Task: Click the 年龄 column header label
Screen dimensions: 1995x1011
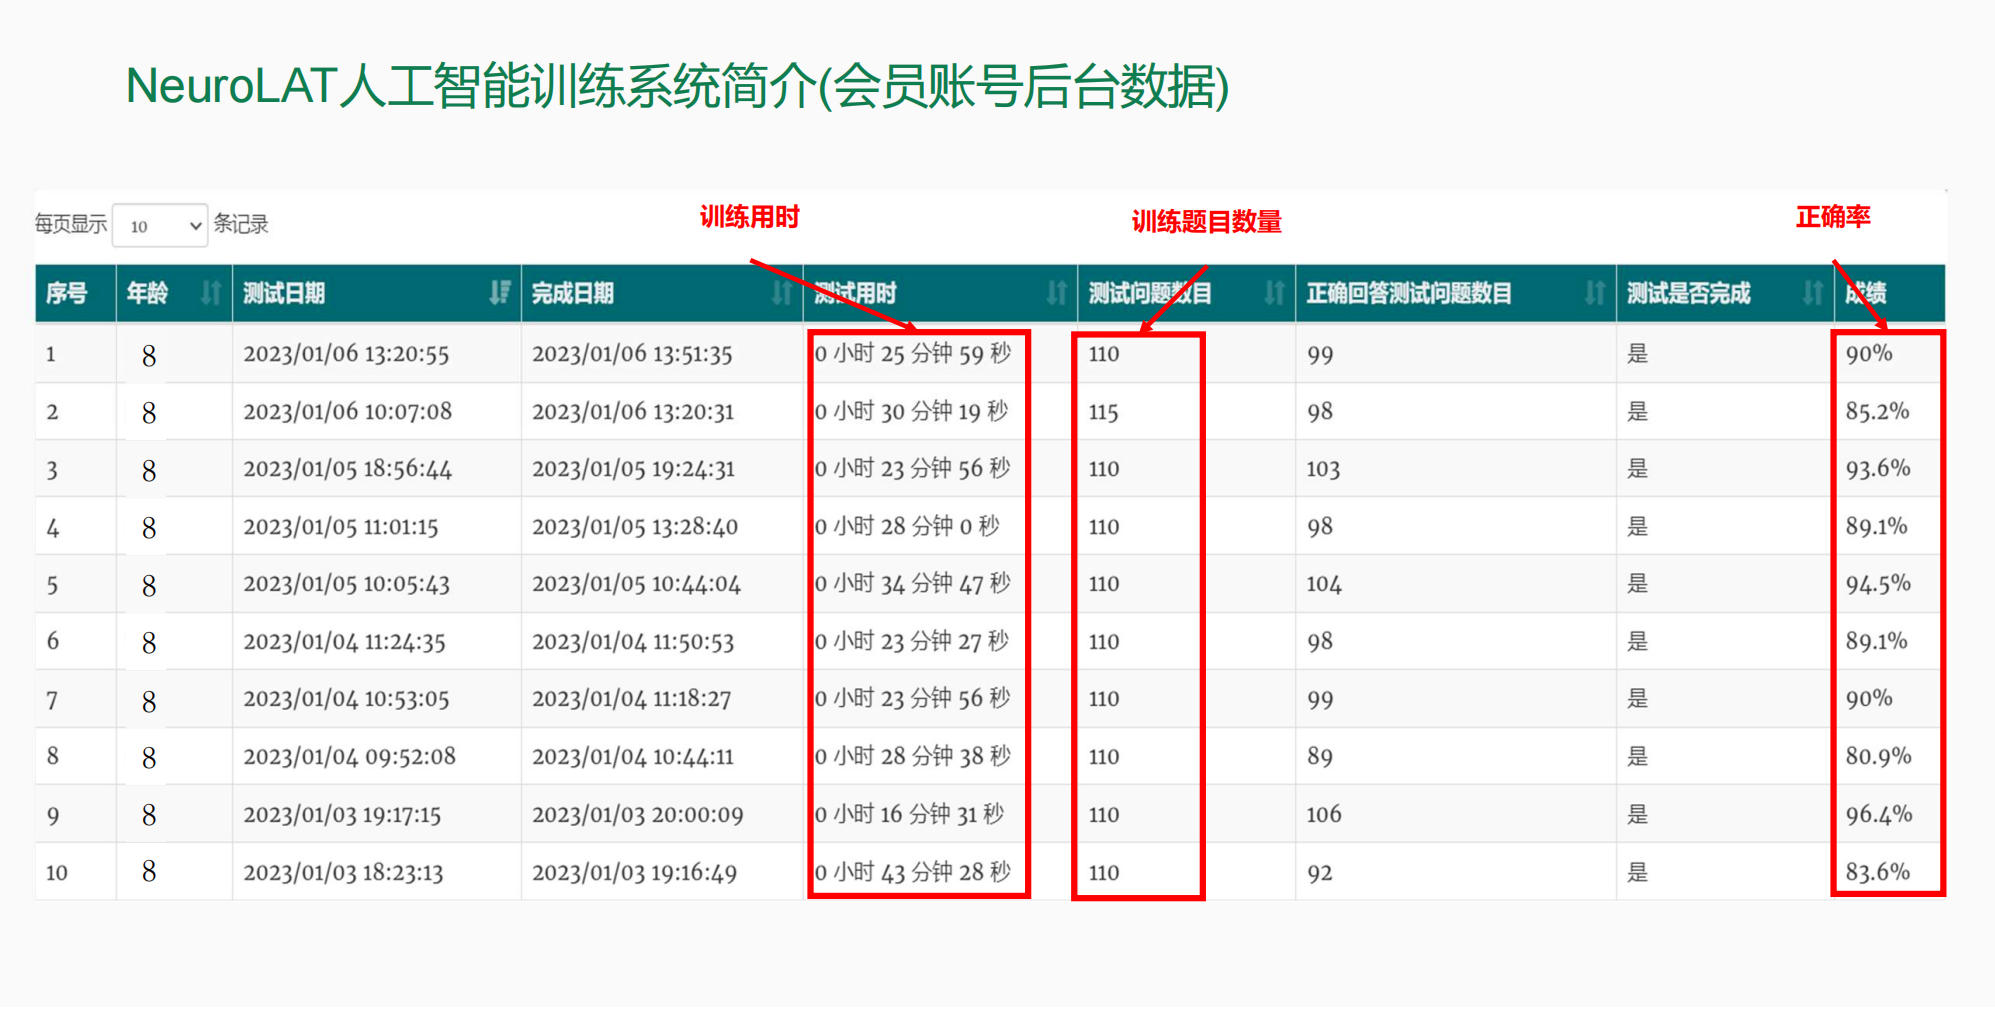Action: pyautogui.click(x=147, y=293)
